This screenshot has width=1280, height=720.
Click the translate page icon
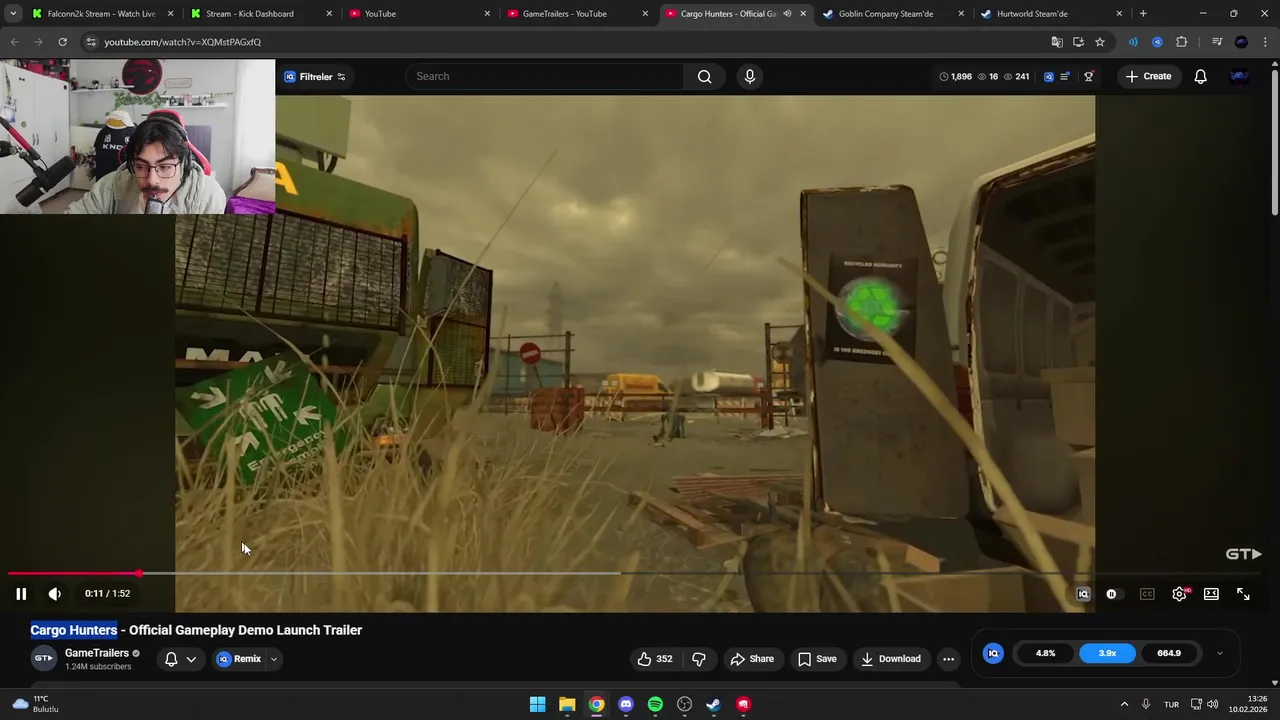(1057, 42)
